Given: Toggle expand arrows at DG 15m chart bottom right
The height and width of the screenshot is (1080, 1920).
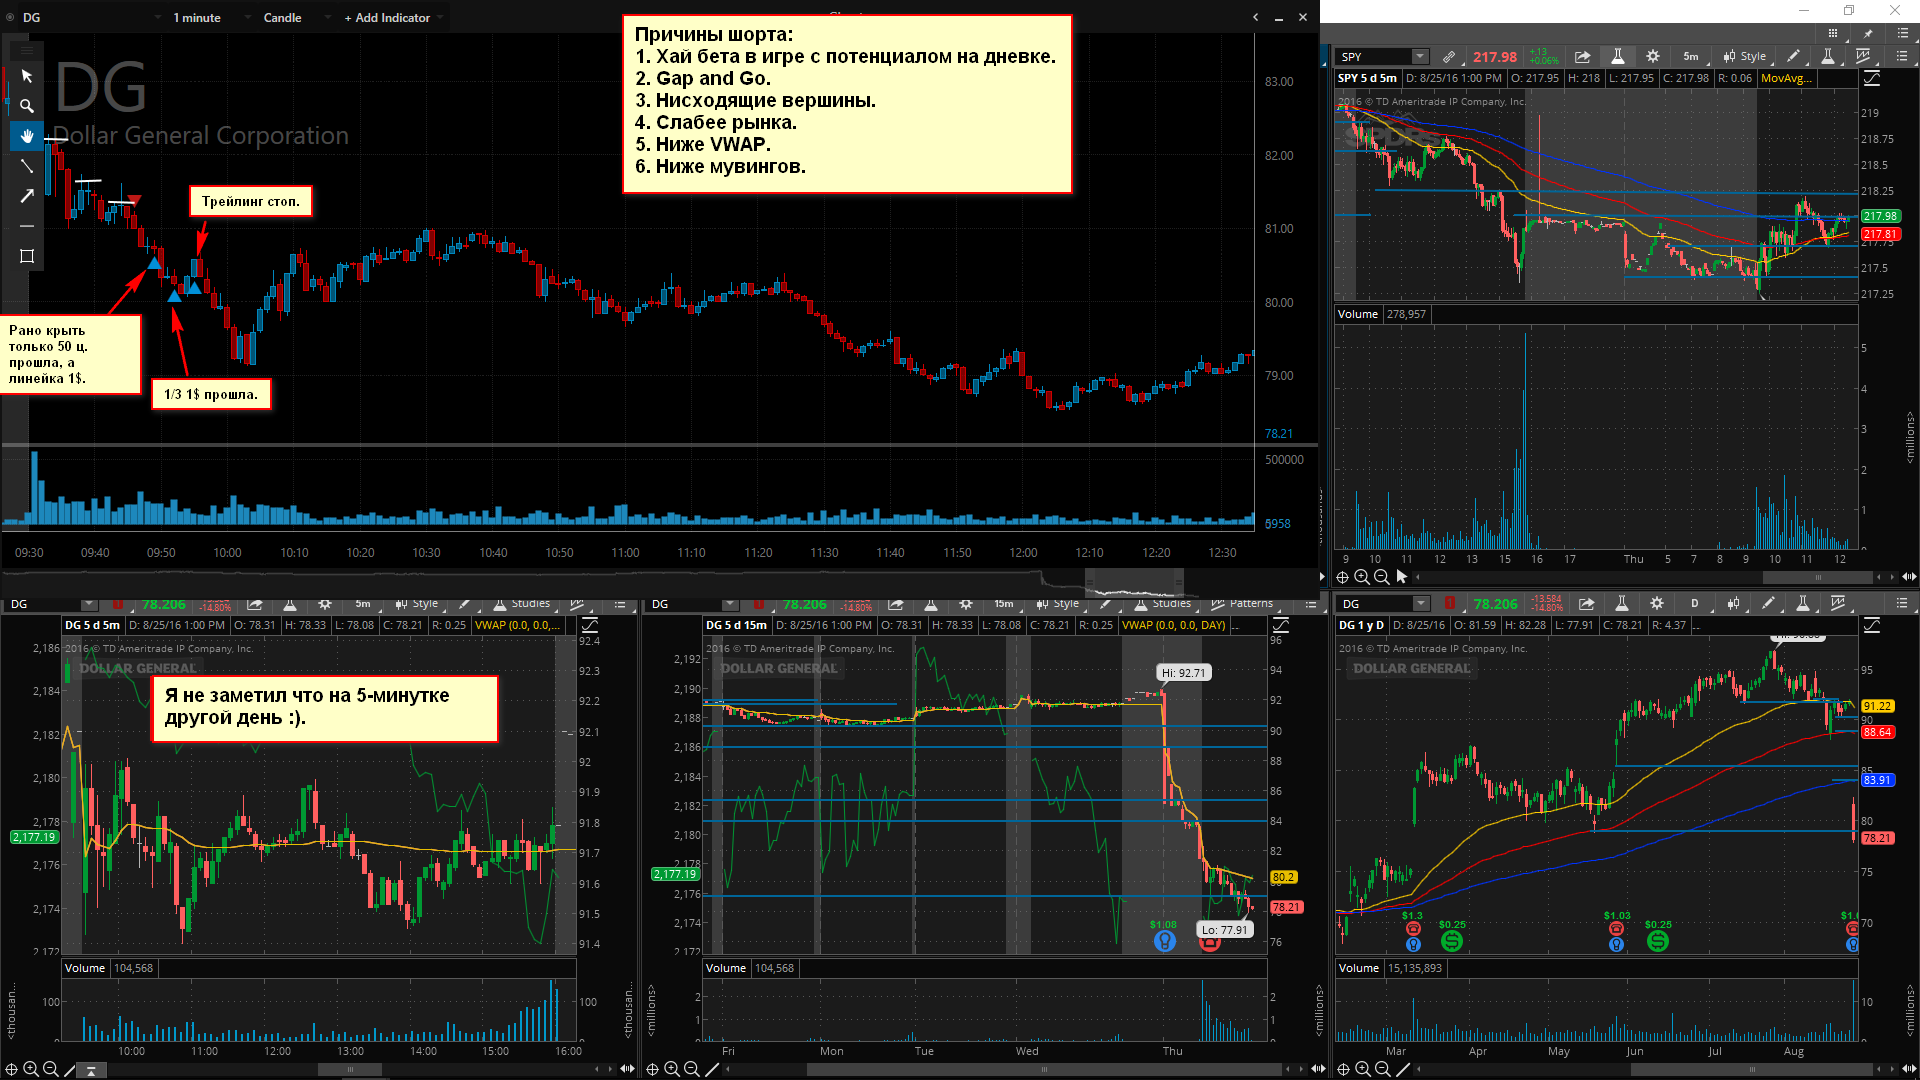Looking at the screenshot, I should coord(1318,1069).
